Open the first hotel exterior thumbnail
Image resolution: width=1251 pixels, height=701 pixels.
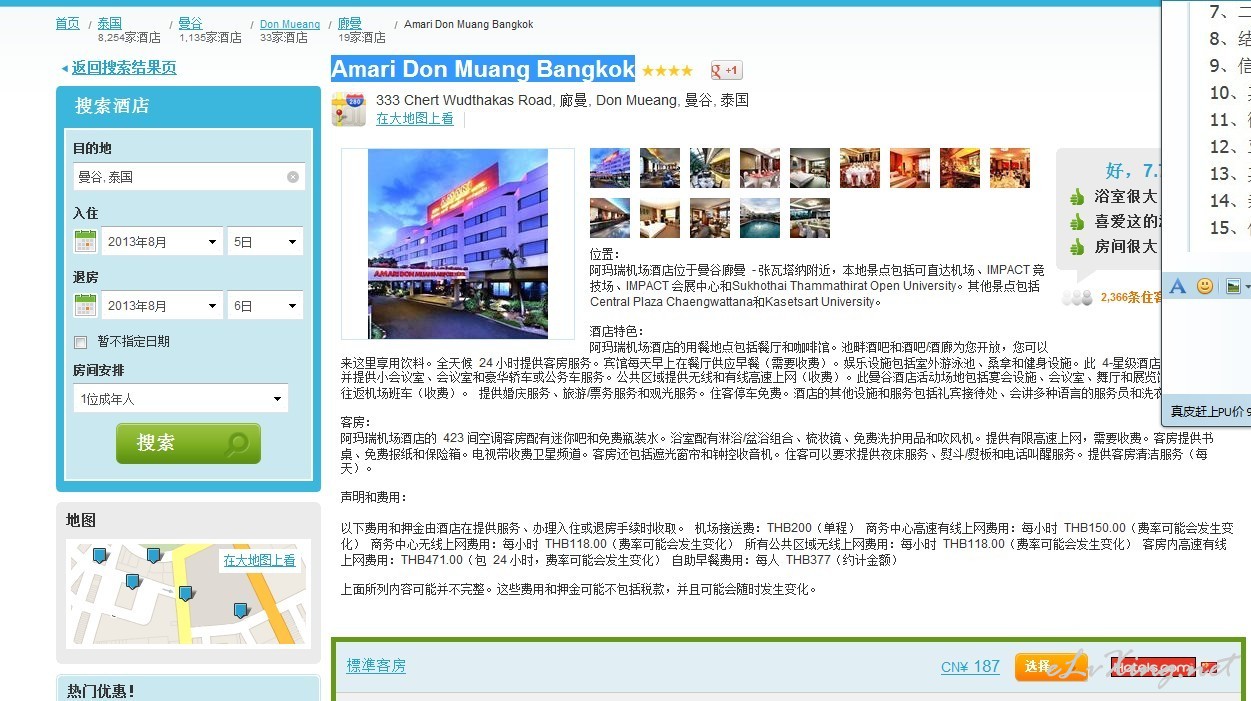coord(610,168)
